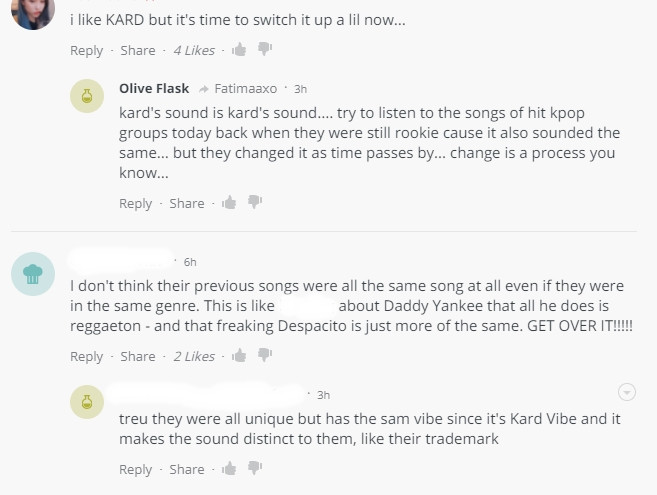Downvote the 'Kard Vibe' reply
This screenshot has height=495, width=657.
[255, 468]
